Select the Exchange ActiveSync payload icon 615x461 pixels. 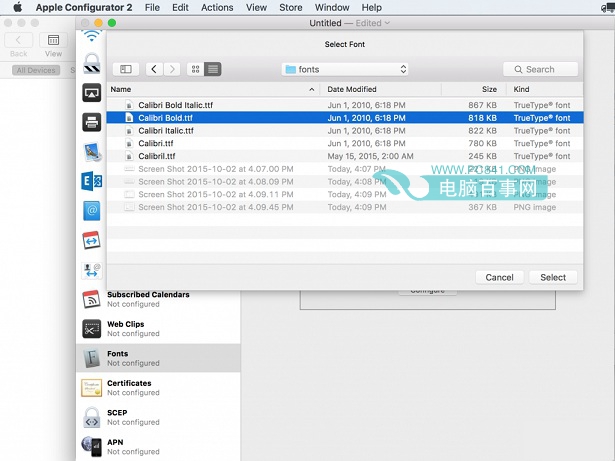click(92, 181)
